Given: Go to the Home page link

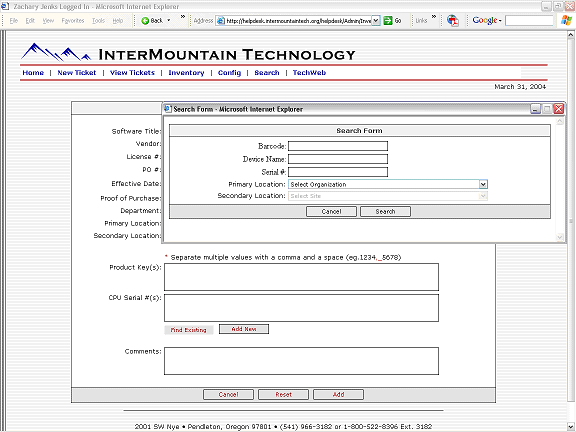Looking at the screenshot, I should pos(33,73).
